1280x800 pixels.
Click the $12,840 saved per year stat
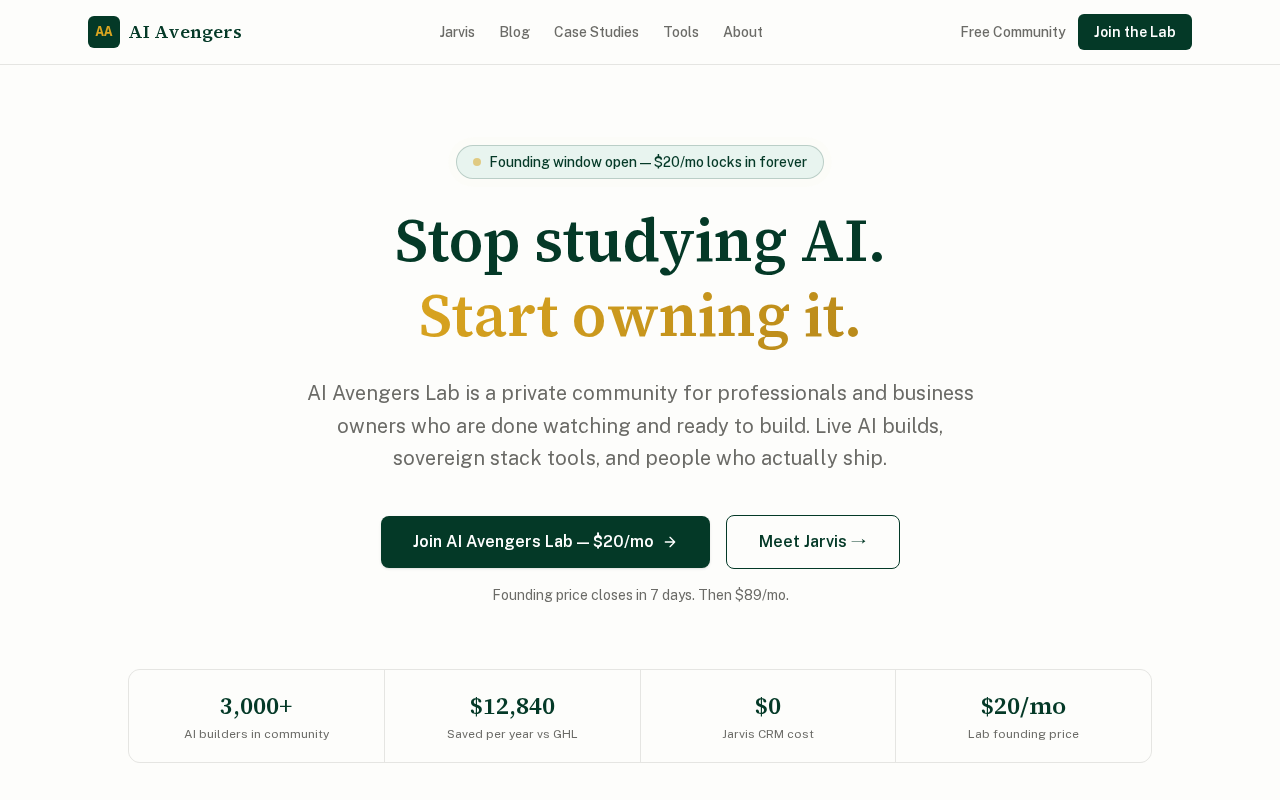pyautogui.click(x=512, y=716)
